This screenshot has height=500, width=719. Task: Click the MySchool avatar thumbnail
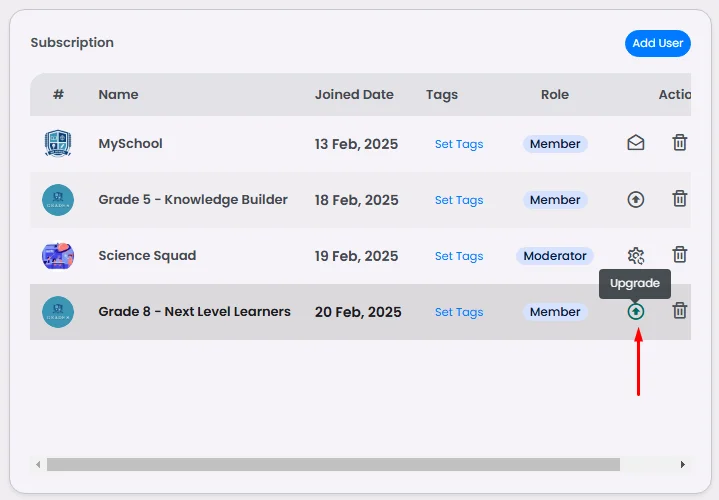point(58,144)
